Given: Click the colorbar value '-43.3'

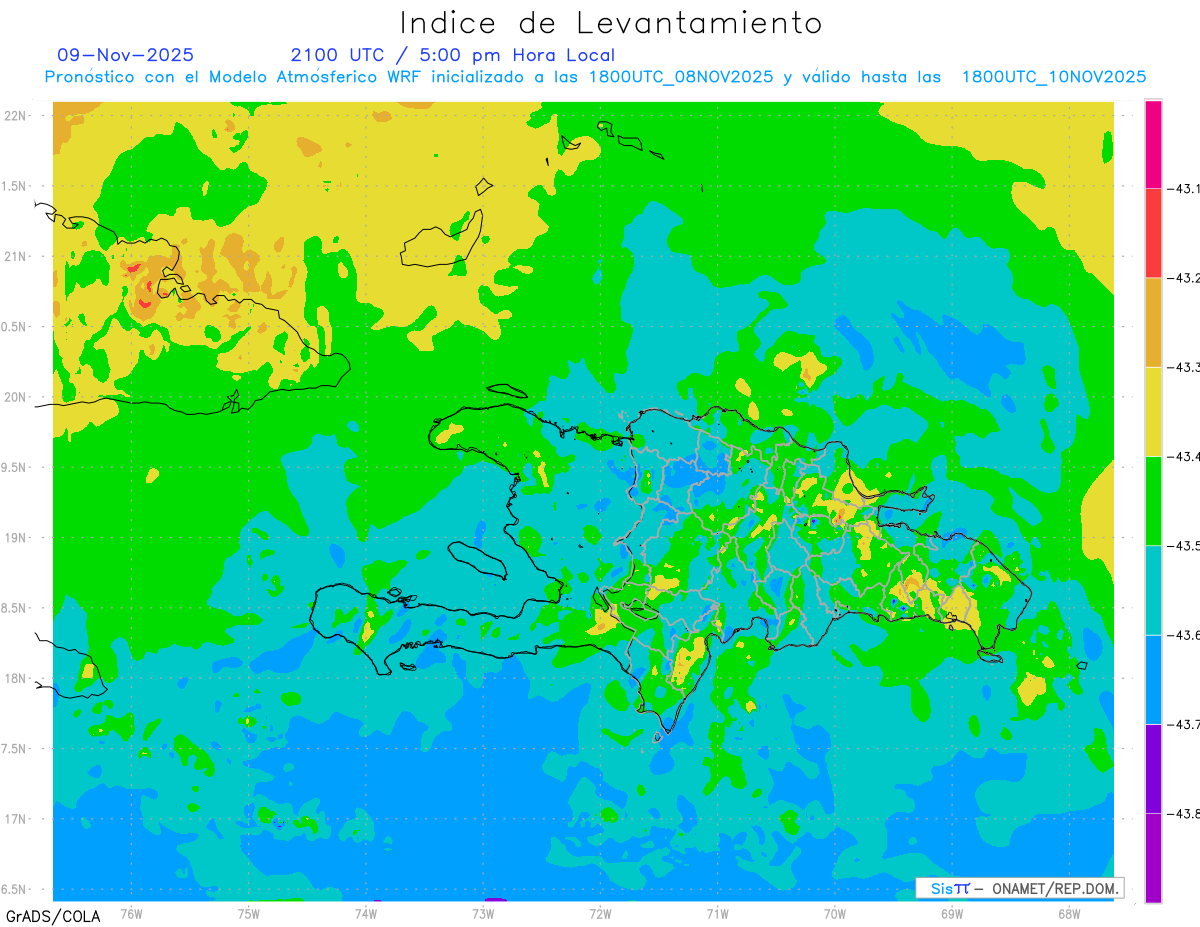Looking at the screenshot, I should point(1185,367).
